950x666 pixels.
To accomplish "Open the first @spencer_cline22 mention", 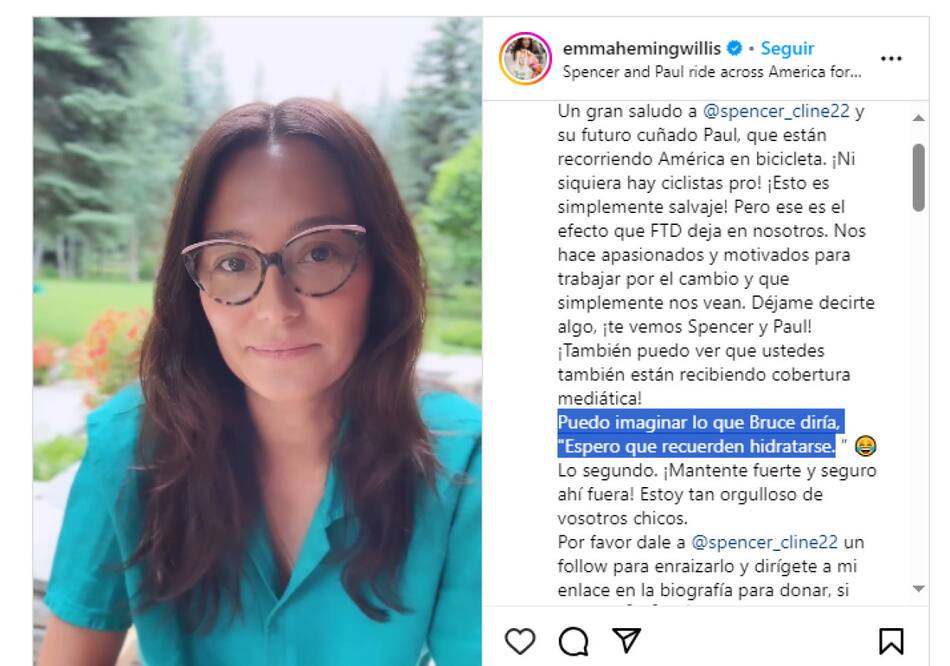I will click(x=776, y=112).
